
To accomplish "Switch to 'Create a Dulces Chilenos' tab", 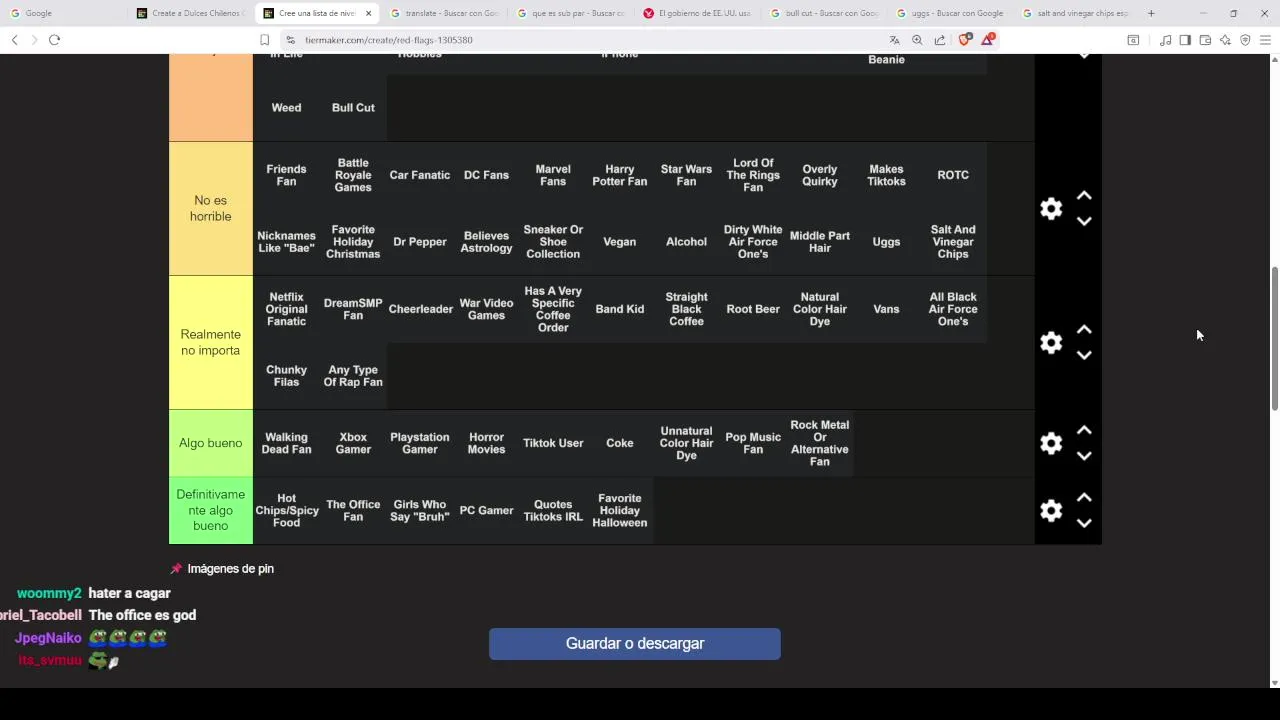I will [x=190, y=13].
